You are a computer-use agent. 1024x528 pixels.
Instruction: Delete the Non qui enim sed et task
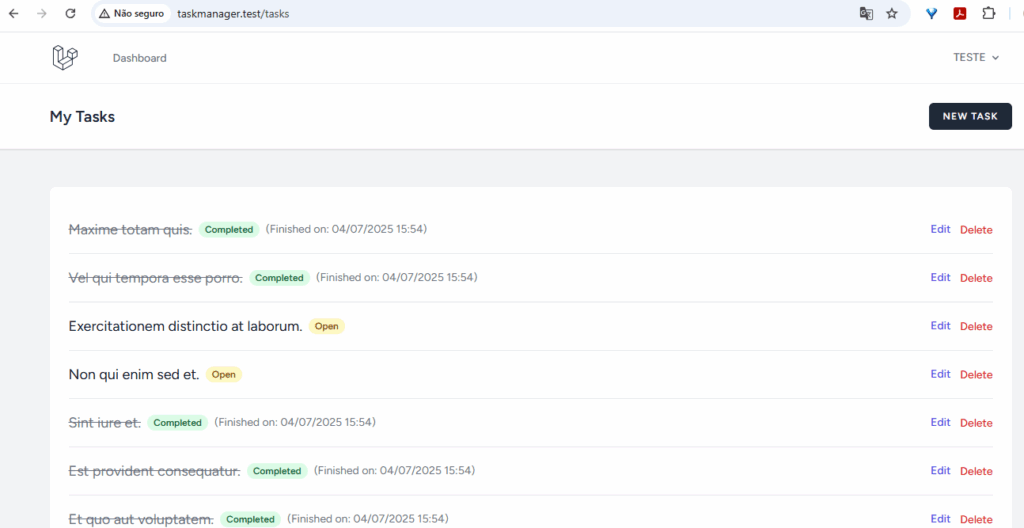click(976, 375)
